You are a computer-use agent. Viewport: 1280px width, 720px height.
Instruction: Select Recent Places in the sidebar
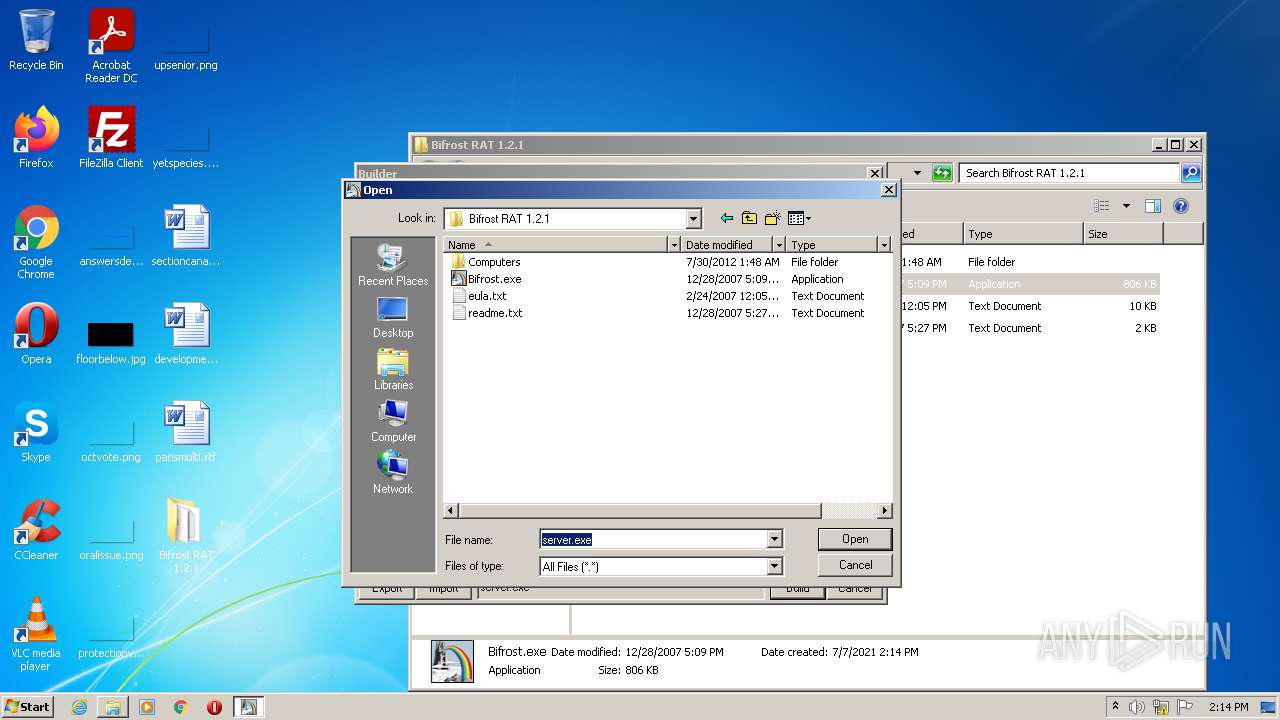pyautogui.click(x=393, y=265)
